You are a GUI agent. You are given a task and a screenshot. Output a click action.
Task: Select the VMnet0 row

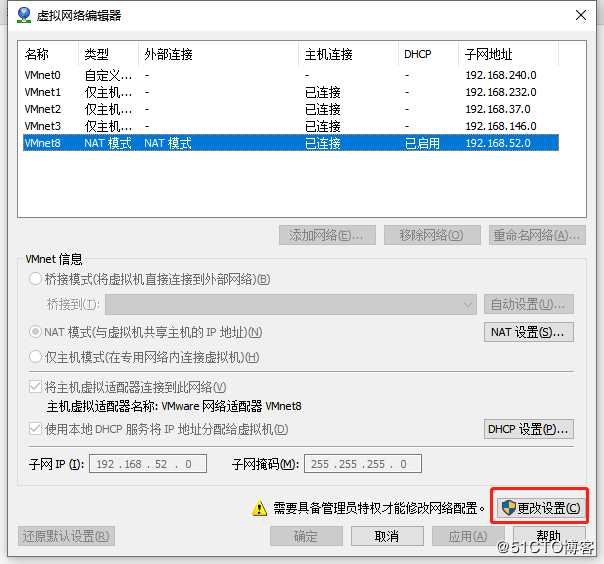tap(291, 75)
